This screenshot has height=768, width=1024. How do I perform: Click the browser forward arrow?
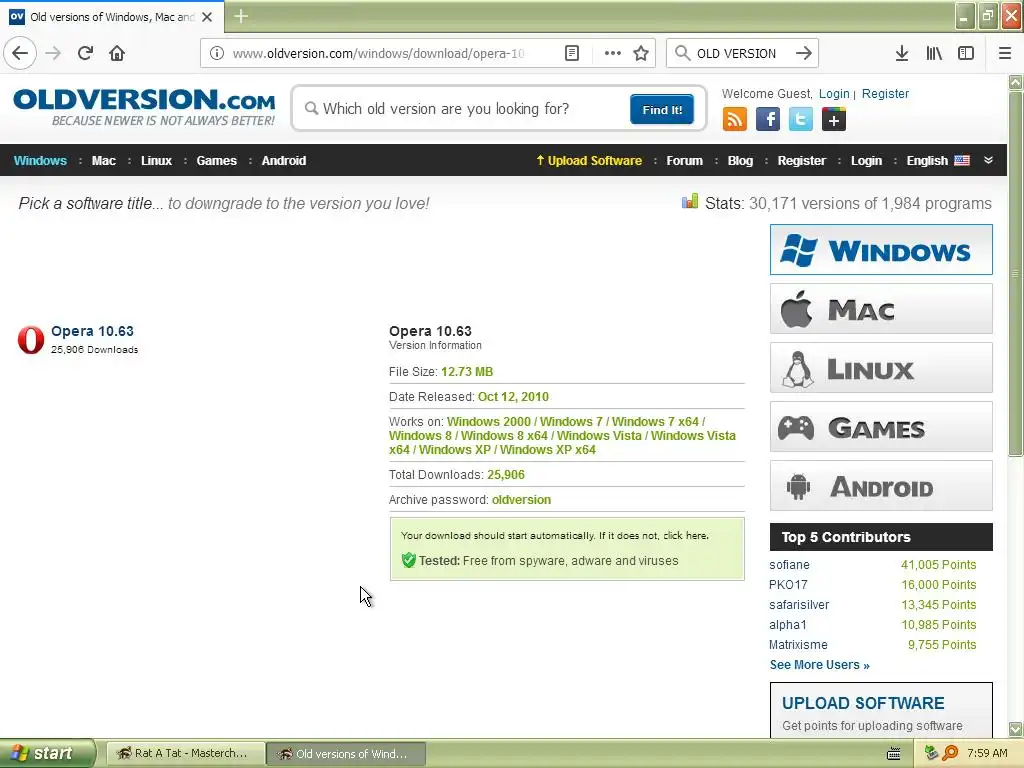tap(54, 53)
